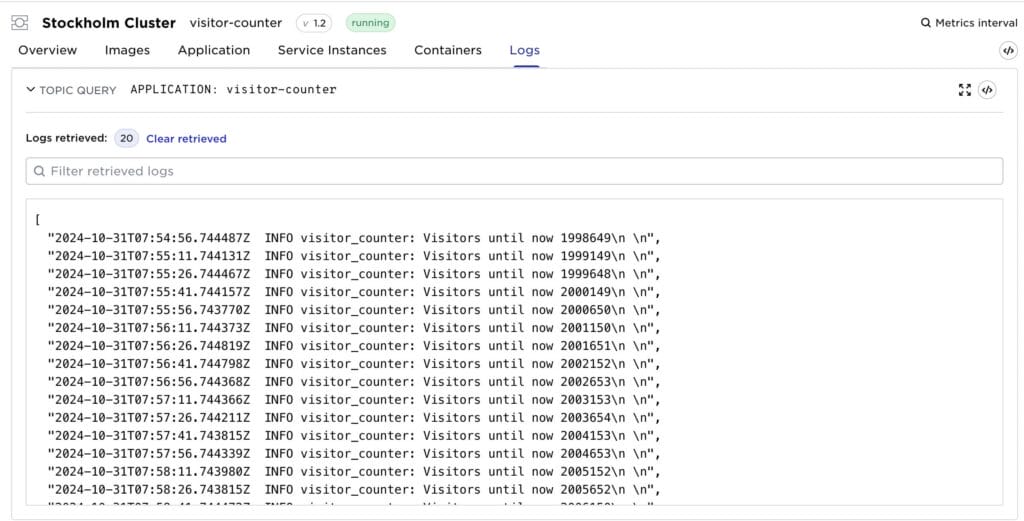
Task: Click the cluster icon beside Stockholm Cluster
Action: (19, 22)
